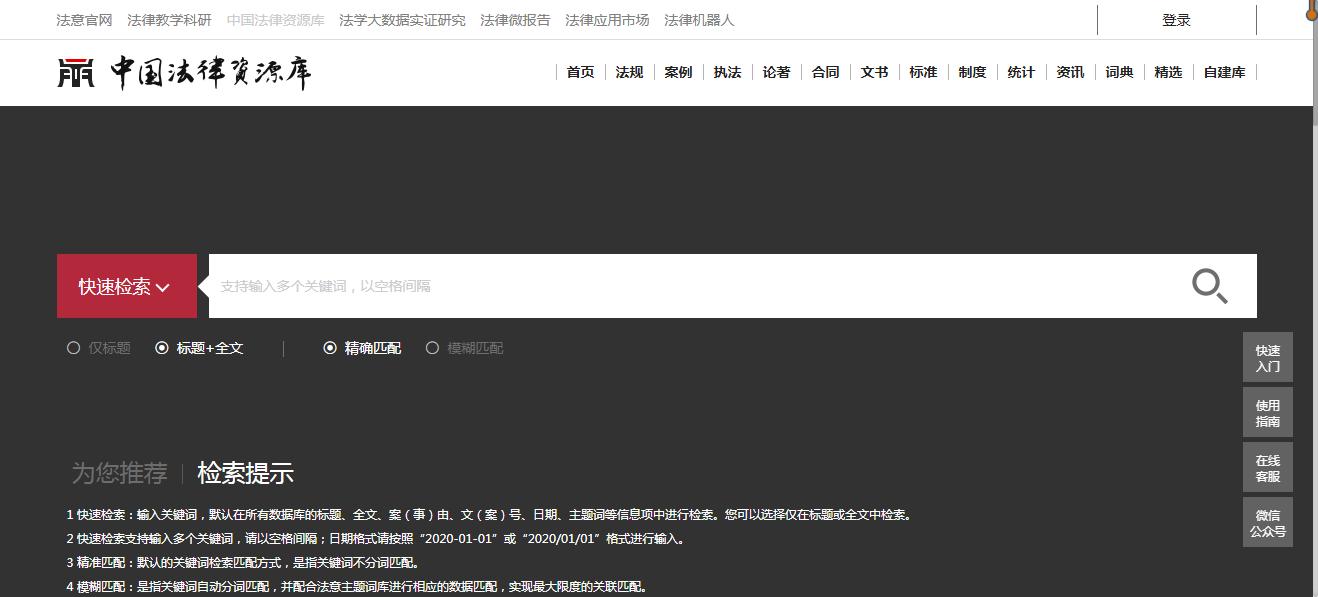Open the 快速入门 side button
The image size is (1318, 597).
1268,358
